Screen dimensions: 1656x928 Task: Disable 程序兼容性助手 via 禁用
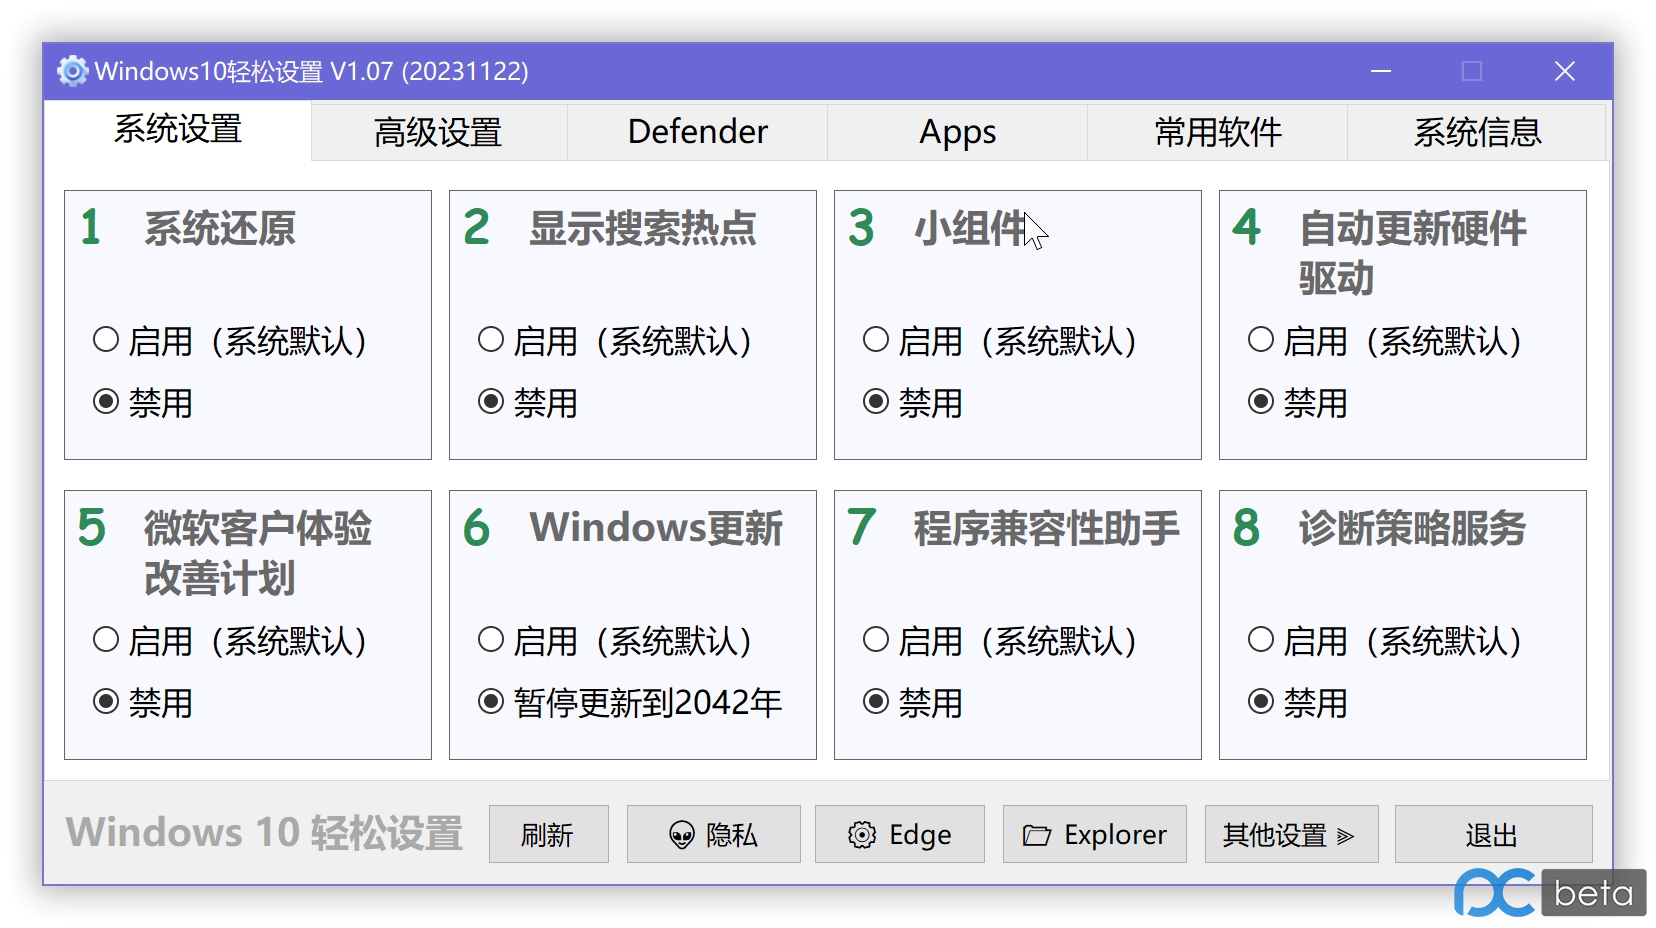[x=876, y=702]
